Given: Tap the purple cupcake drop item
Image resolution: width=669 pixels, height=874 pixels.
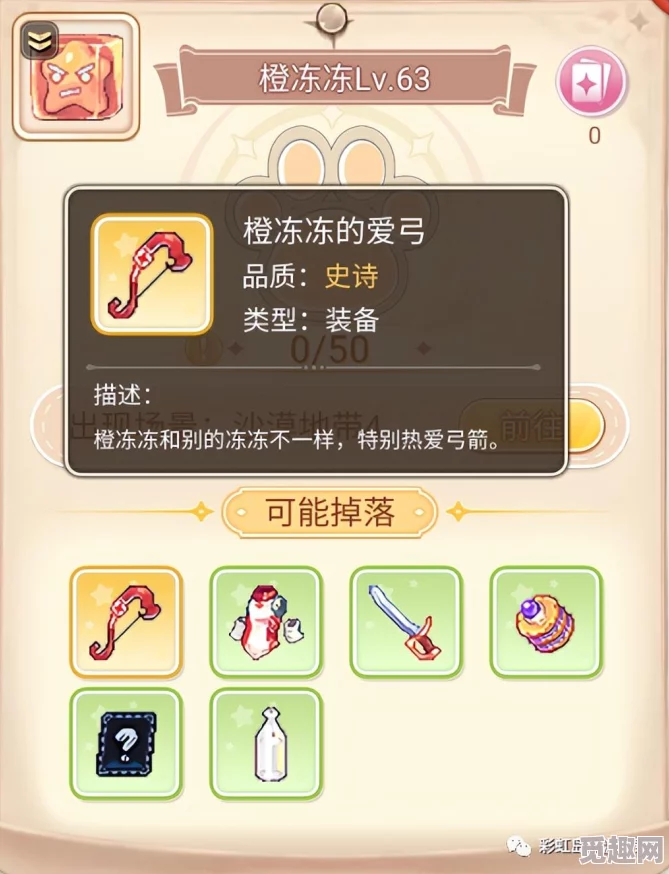Looking at the screenshot, I should (x=546, y=623).
